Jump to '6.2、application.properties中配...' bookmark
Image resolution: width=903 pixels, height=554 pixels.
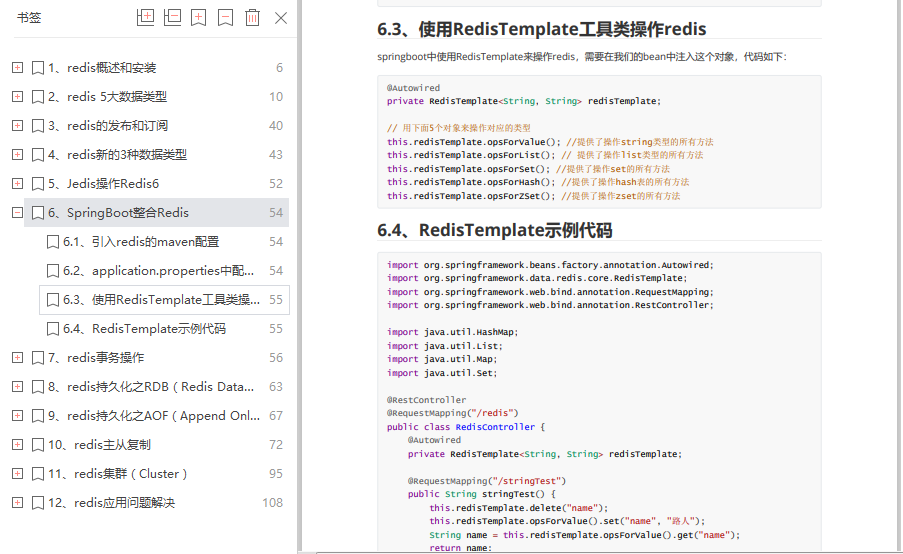click(158, 271)
